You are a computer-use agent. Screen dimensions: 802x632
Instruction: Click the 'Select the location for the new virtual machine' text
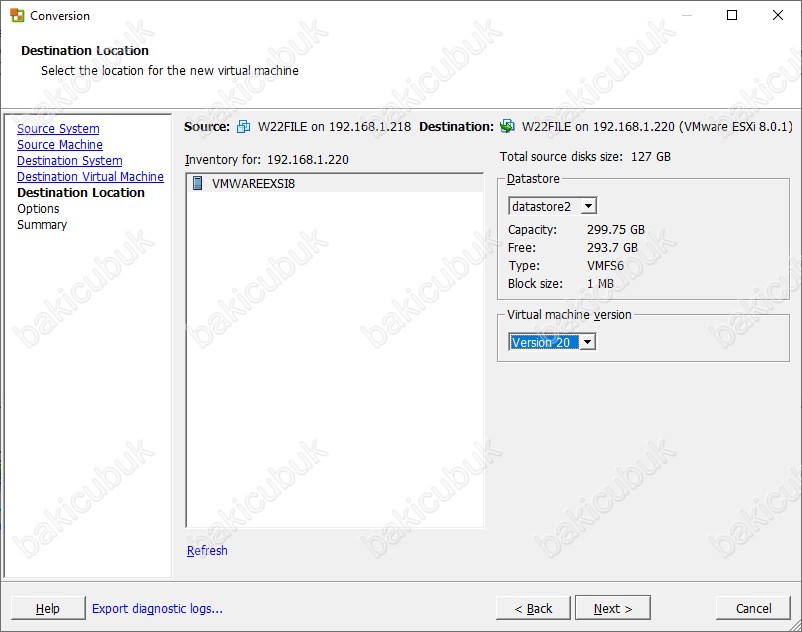[170, 71]
